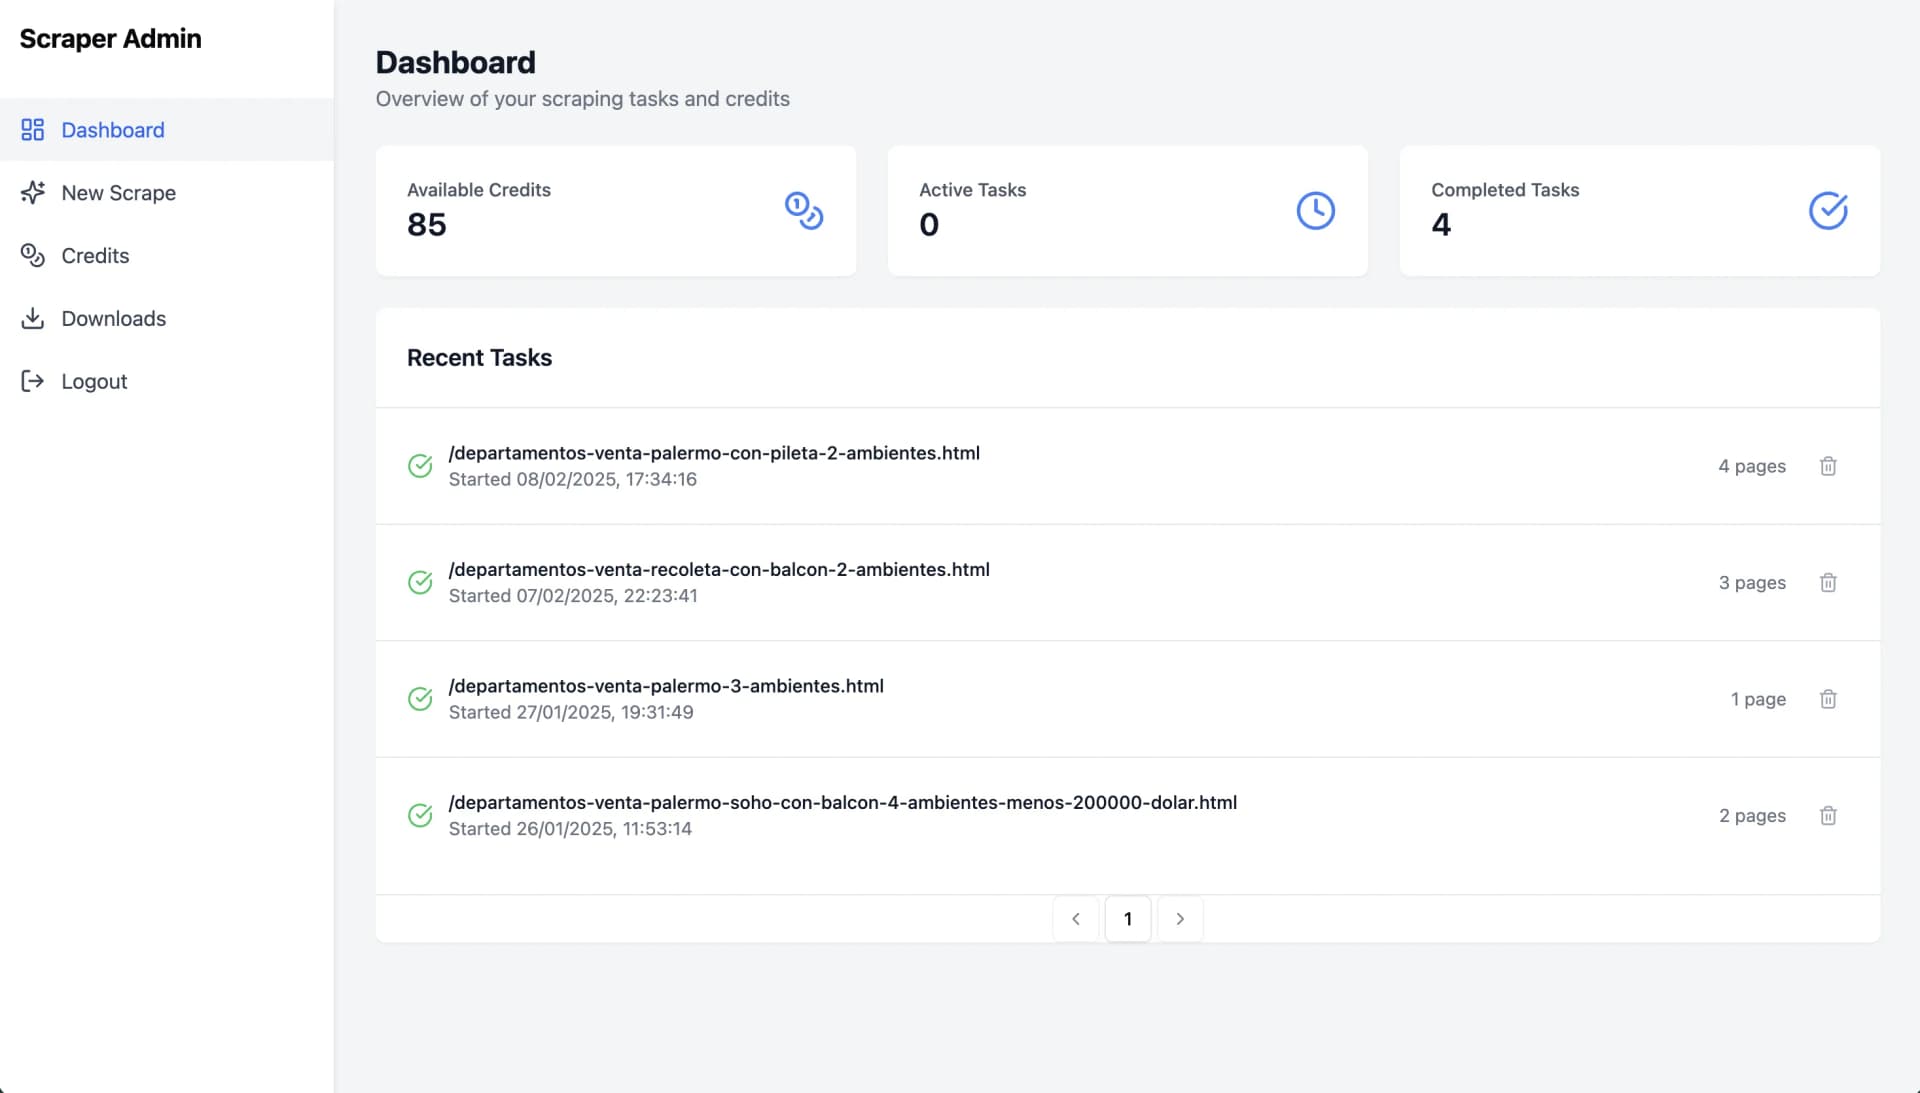Click the New Scrape star icon

[32, 192]
